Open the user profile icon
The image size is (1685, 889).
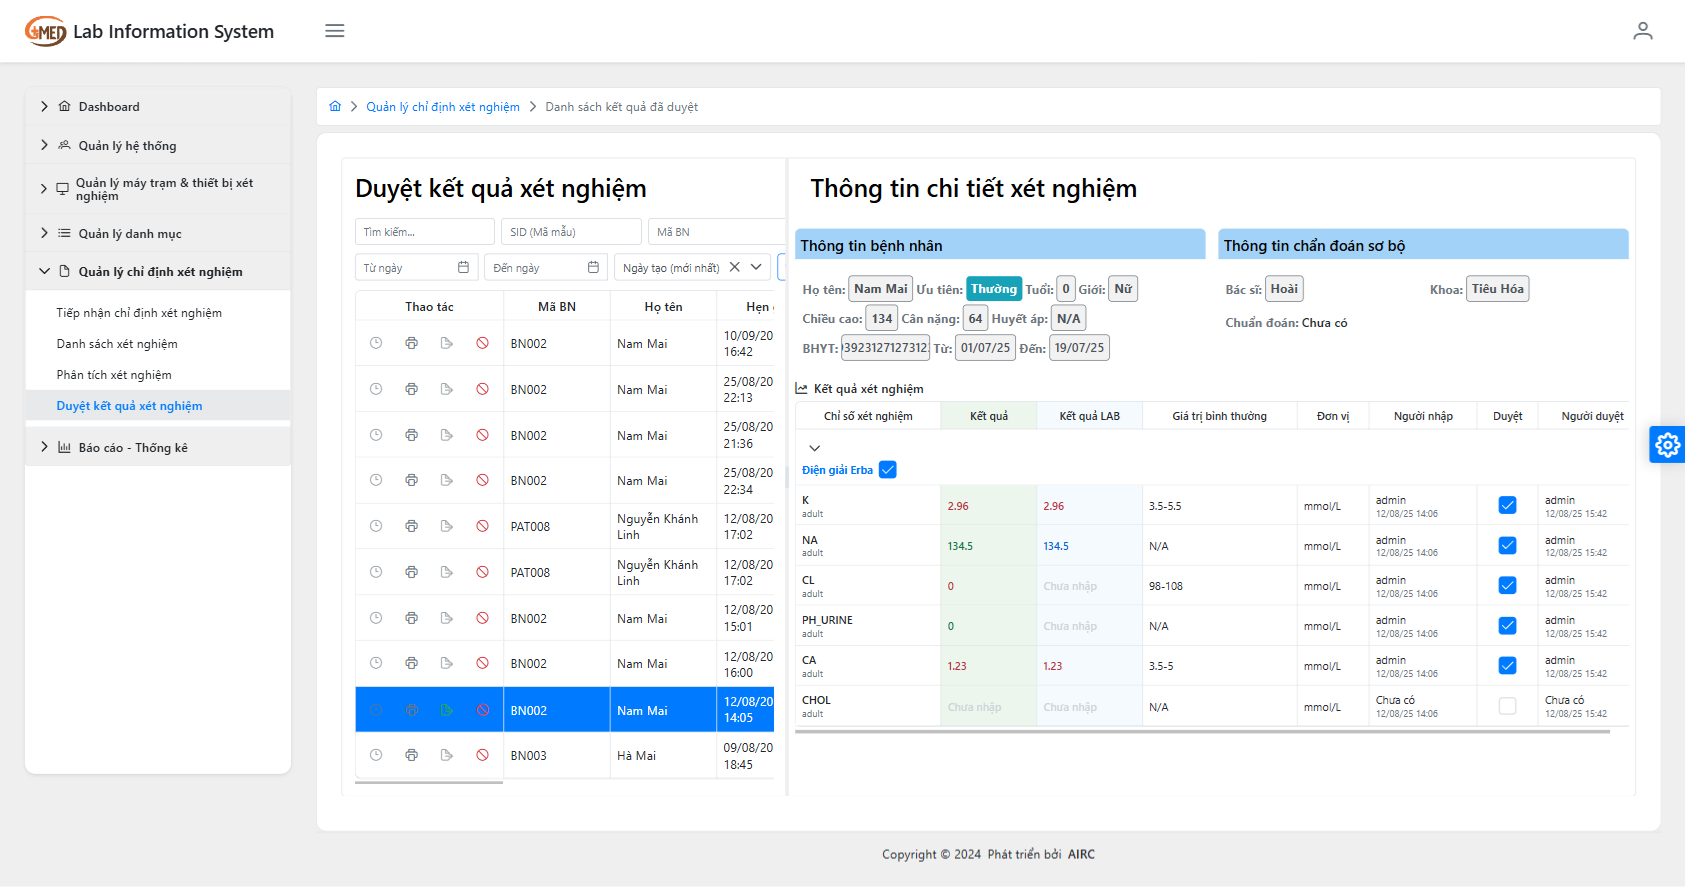[1642, 31]
